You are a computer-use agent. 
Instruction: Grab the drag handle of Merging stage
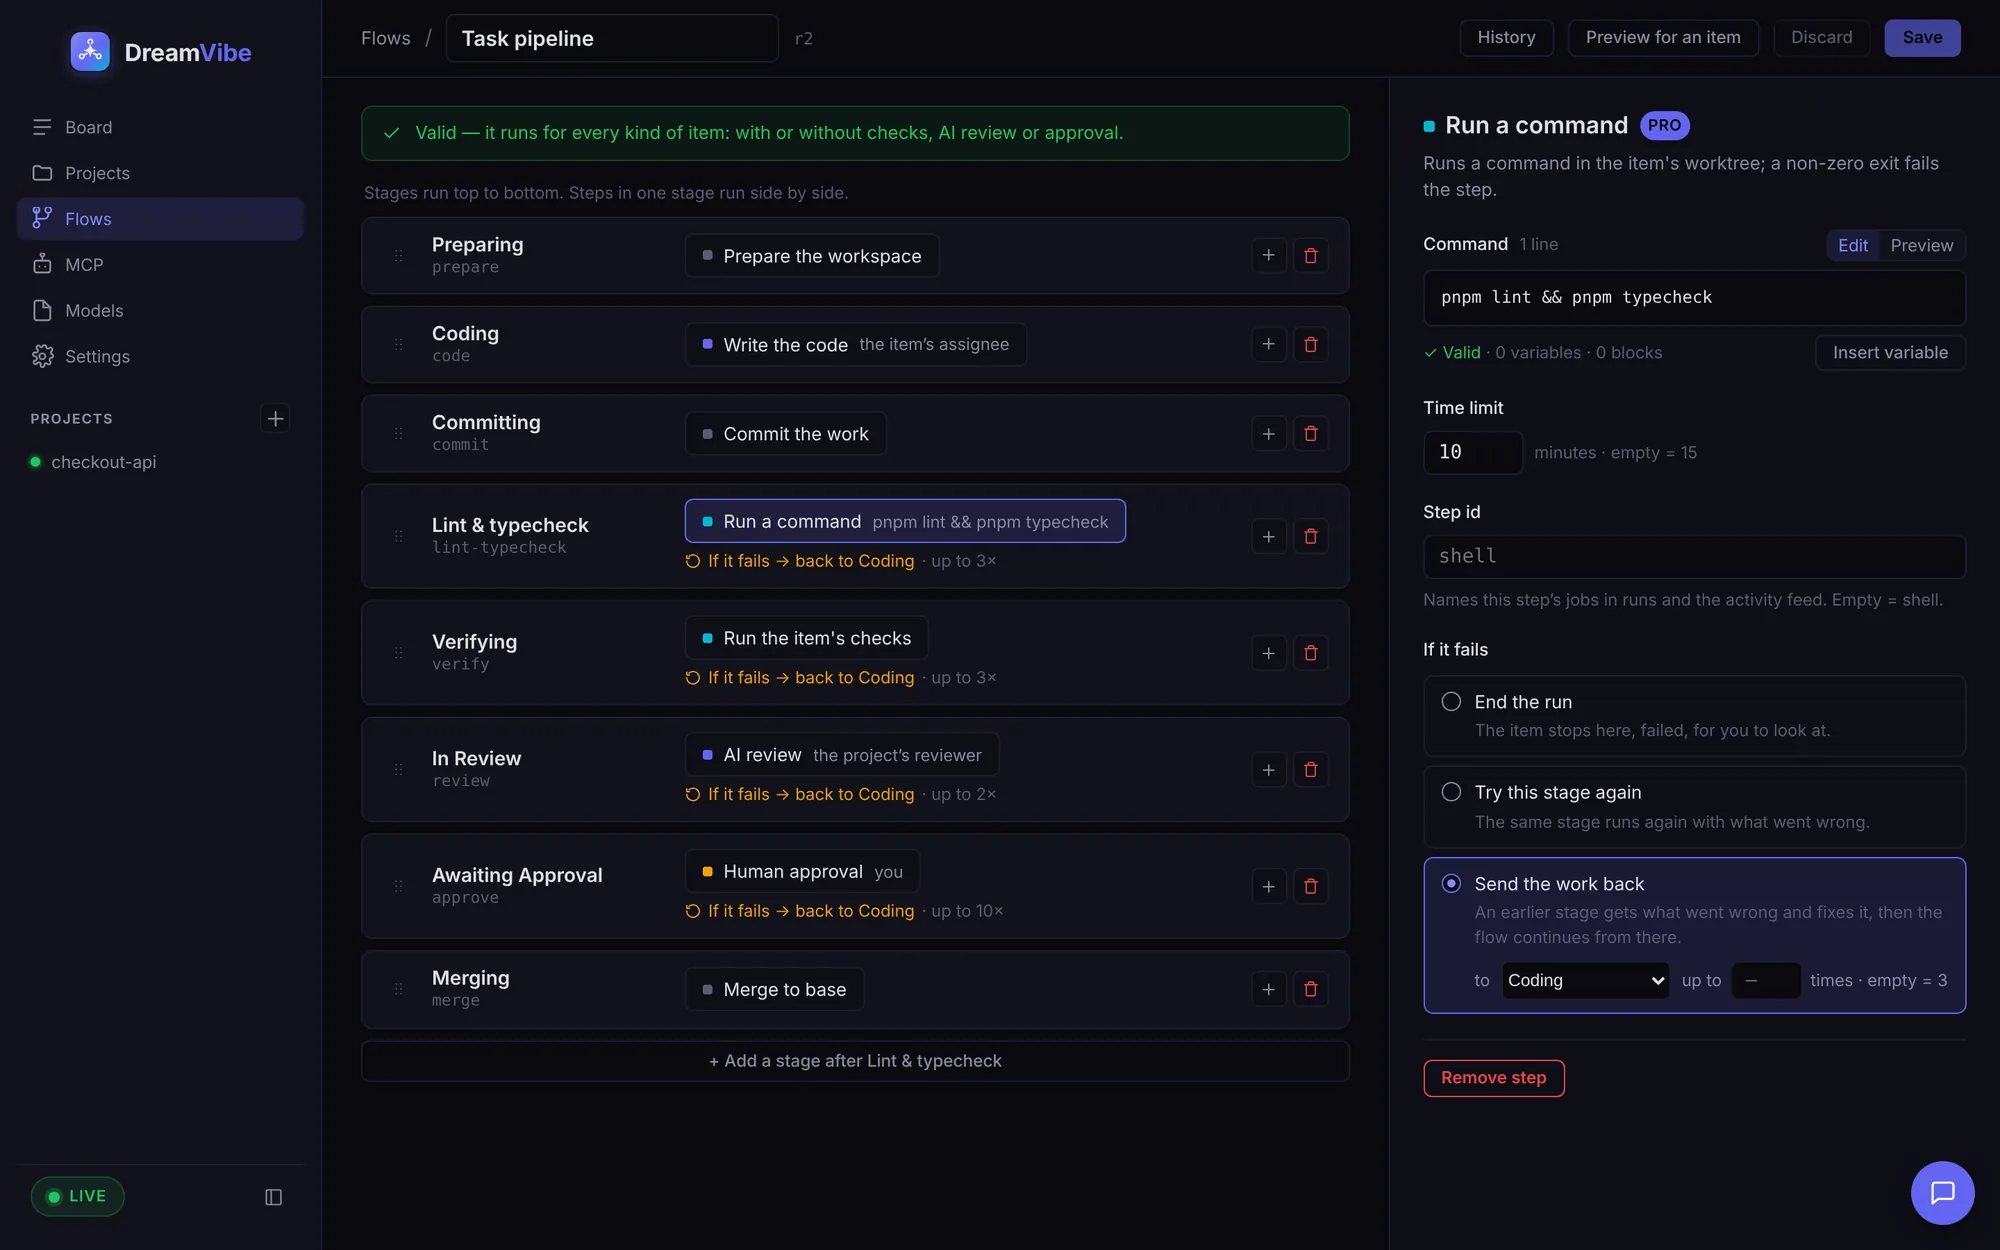(x=398, y=989)
